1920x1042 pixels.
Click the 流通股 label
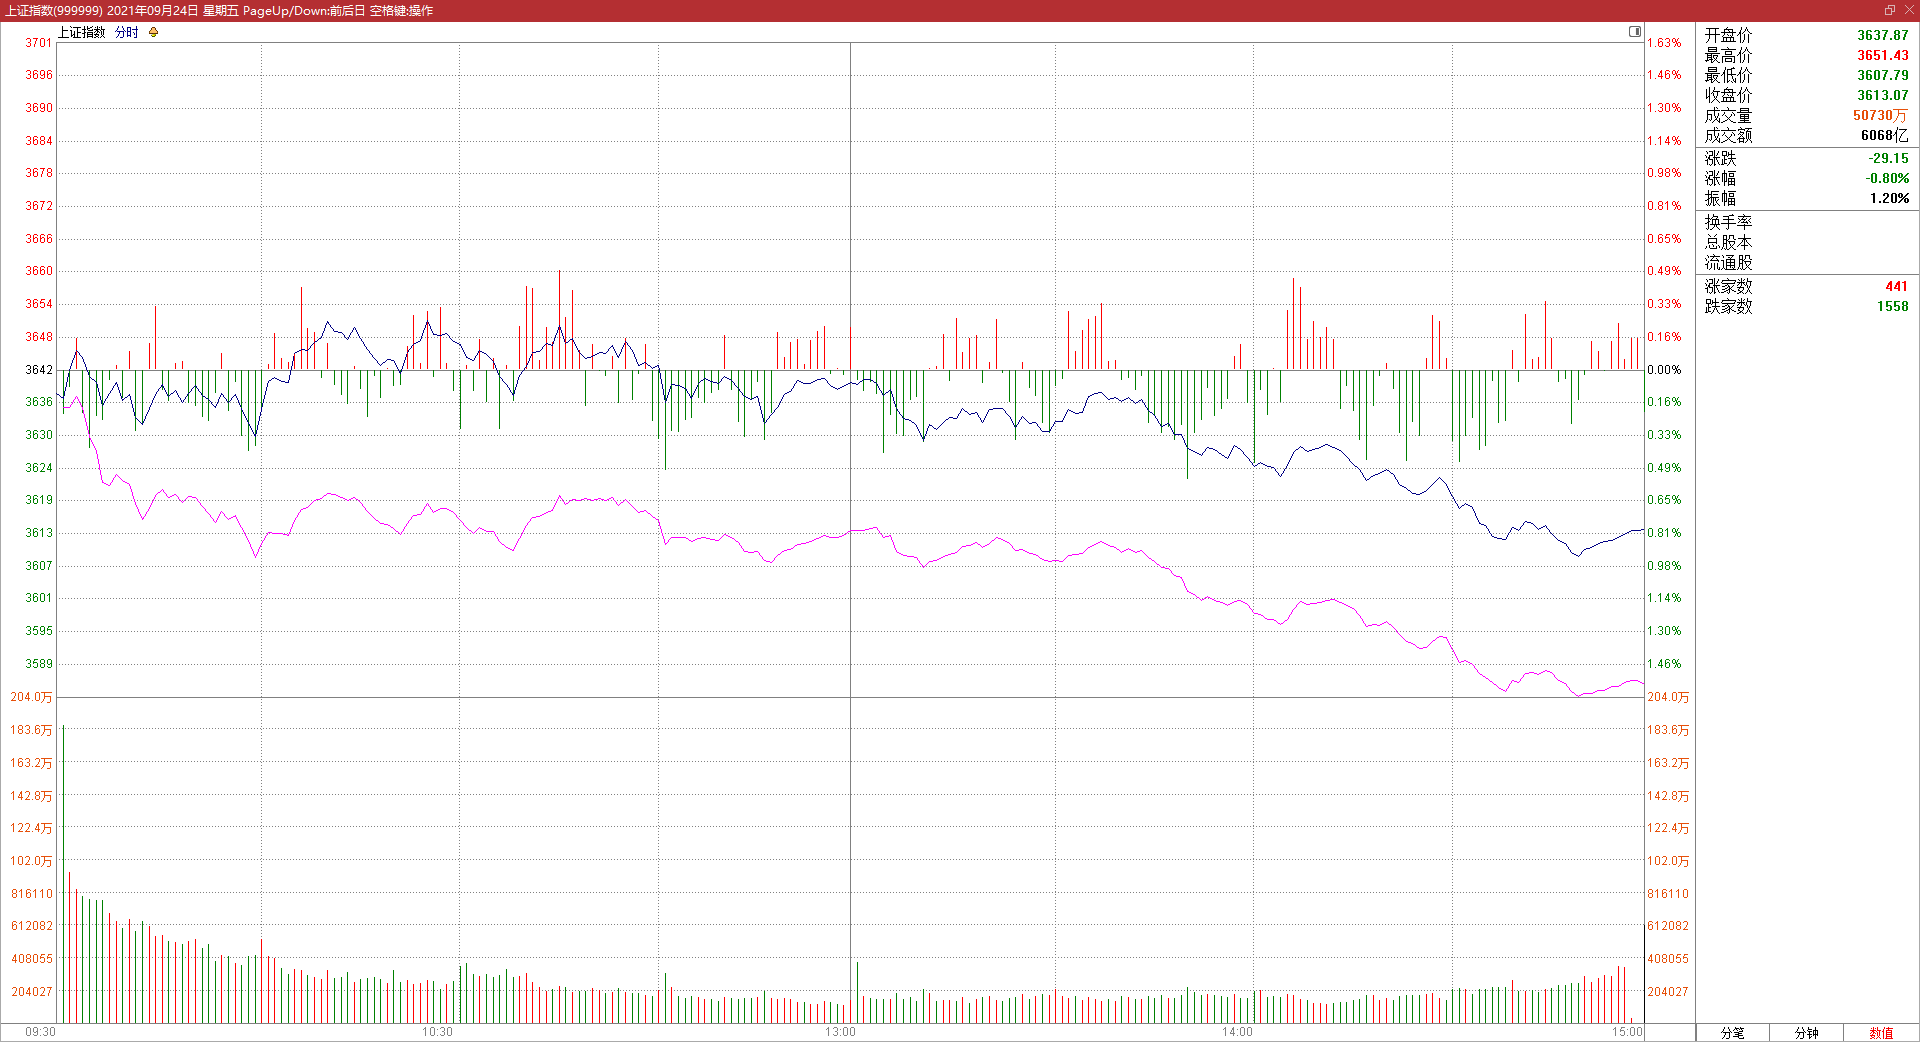(1728, 262)
